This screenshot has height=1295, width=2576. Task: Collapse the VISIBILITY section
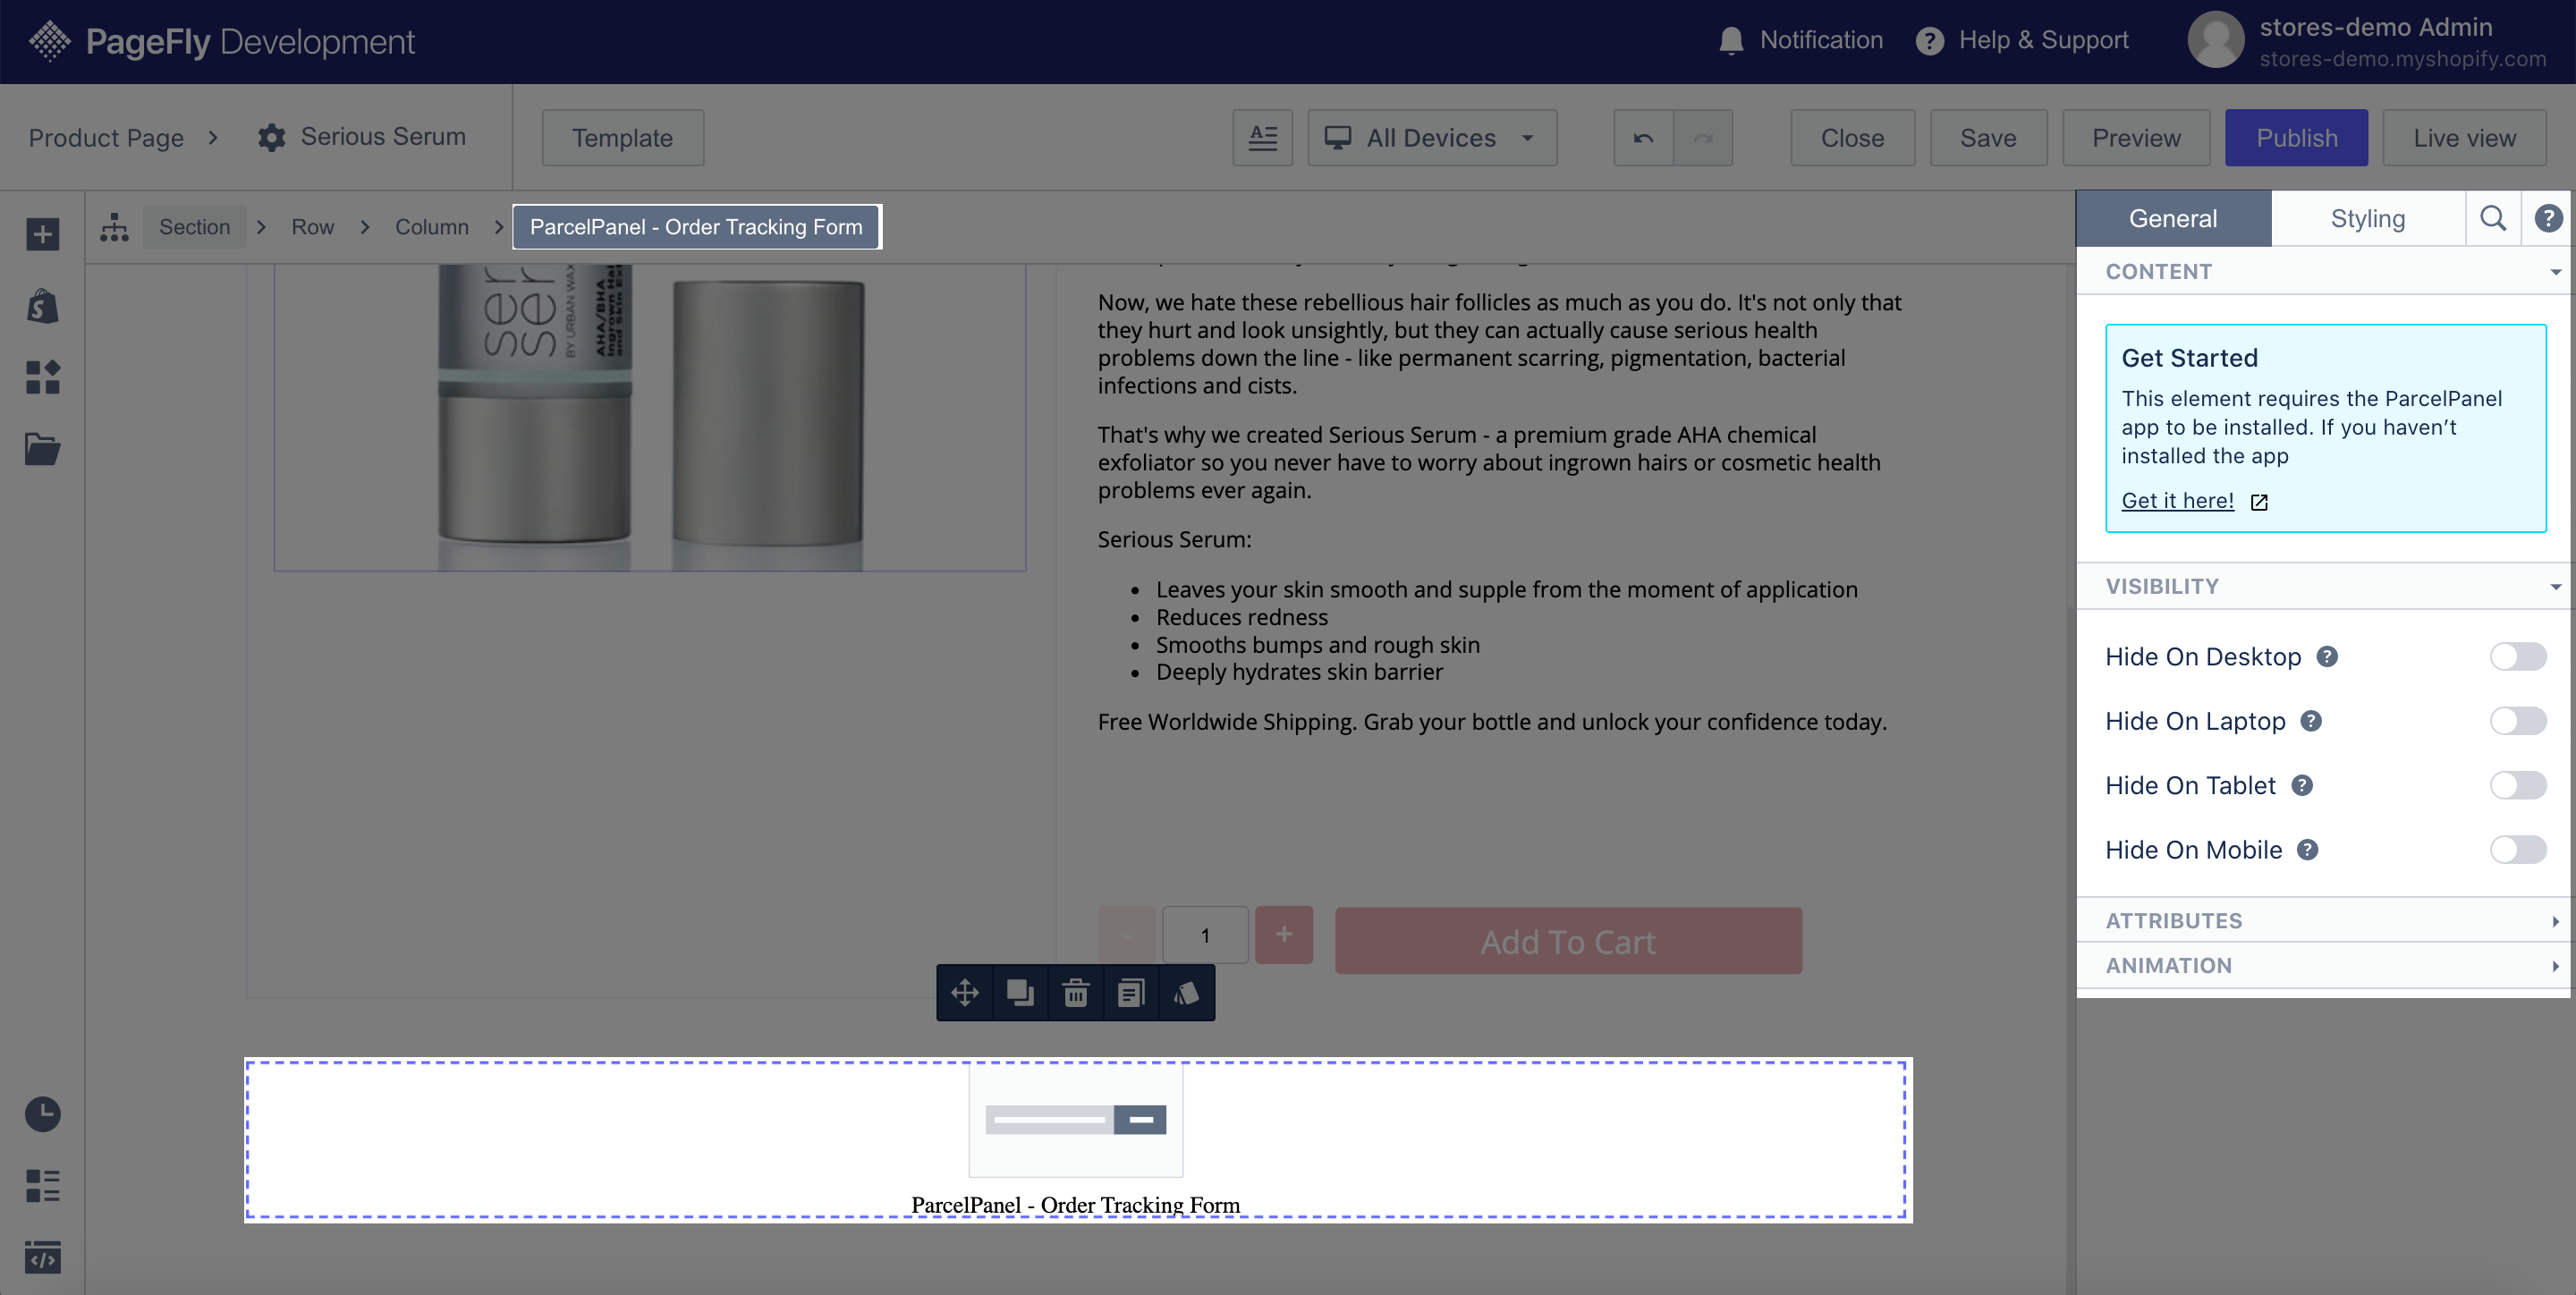pyautogui.click(x=2323, y=586)
